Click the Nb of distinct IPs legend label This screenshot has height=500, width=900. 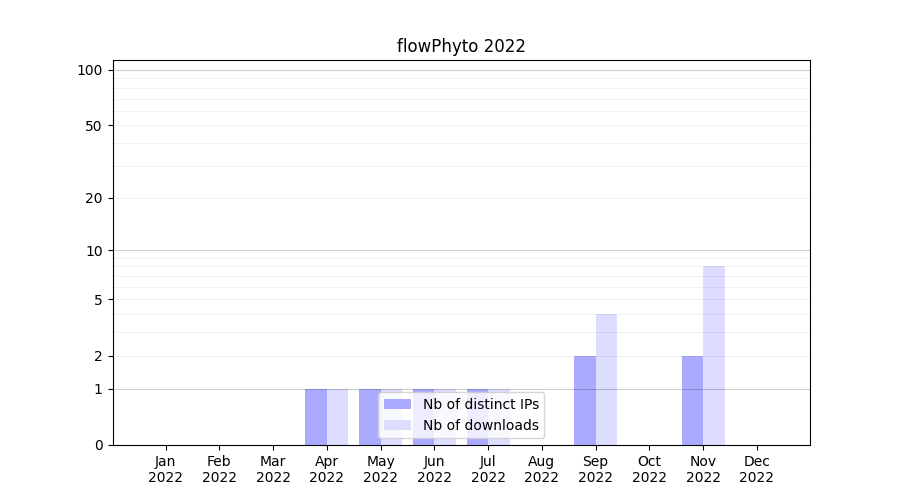(x=480, y=404)
